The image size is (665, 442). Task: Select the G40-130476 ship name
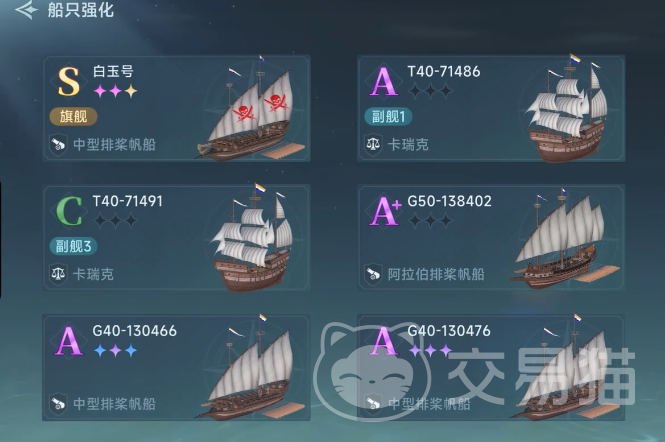point(443,331)
